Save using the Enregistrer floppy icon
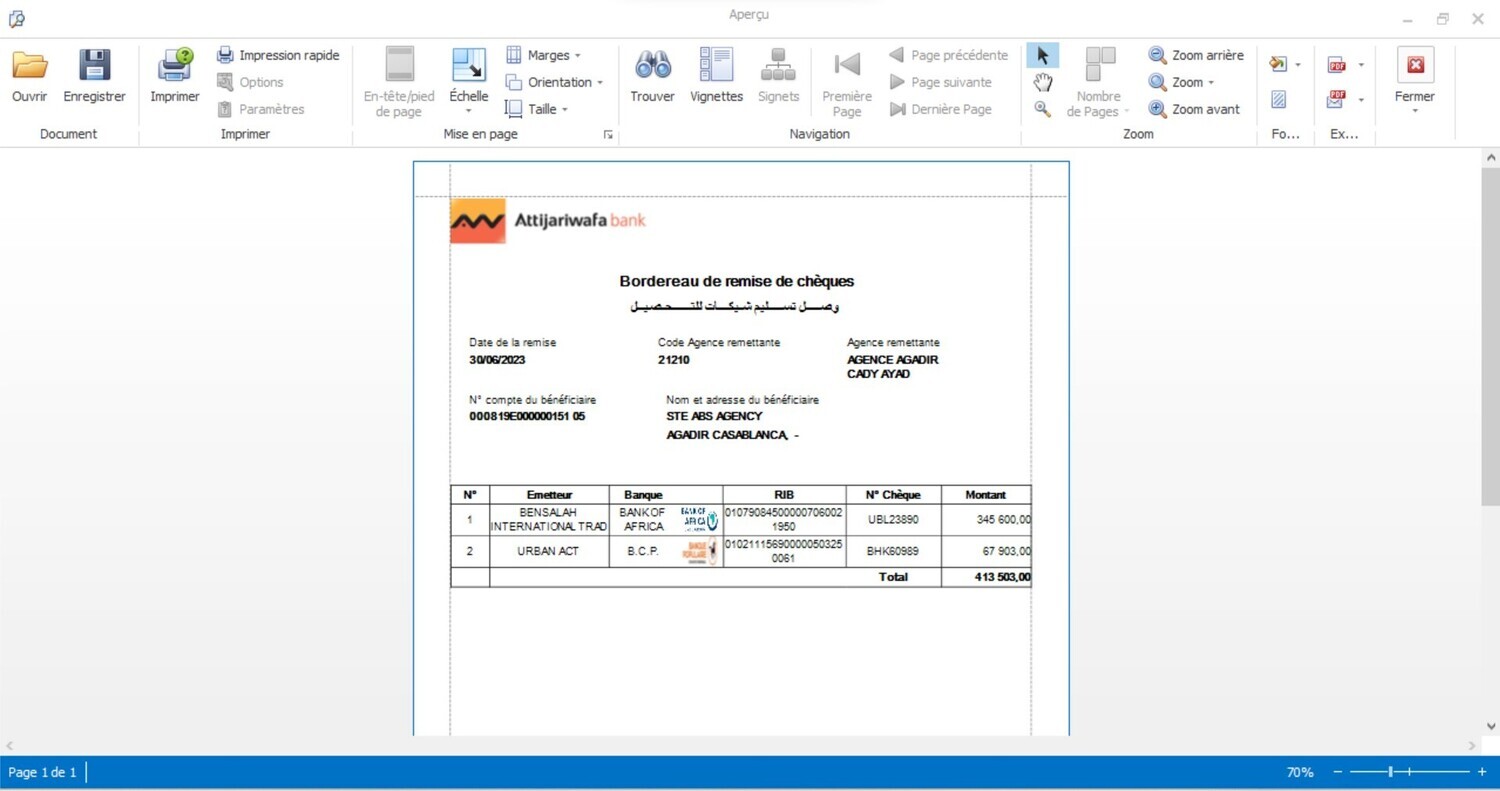Viewport: 1500px width, 791px height. pyautogui.click(x=94, y=65)
